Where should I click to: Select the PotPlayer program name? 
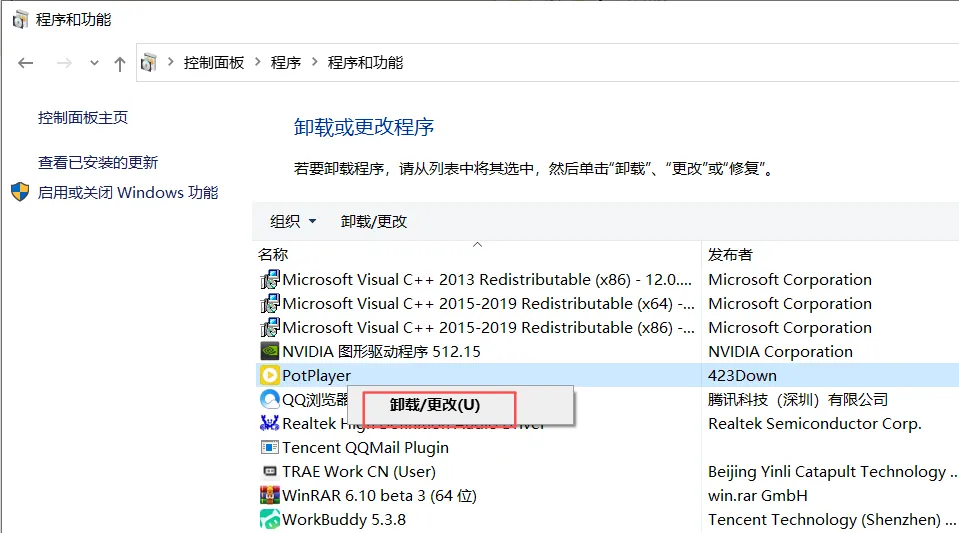[316, 376]
